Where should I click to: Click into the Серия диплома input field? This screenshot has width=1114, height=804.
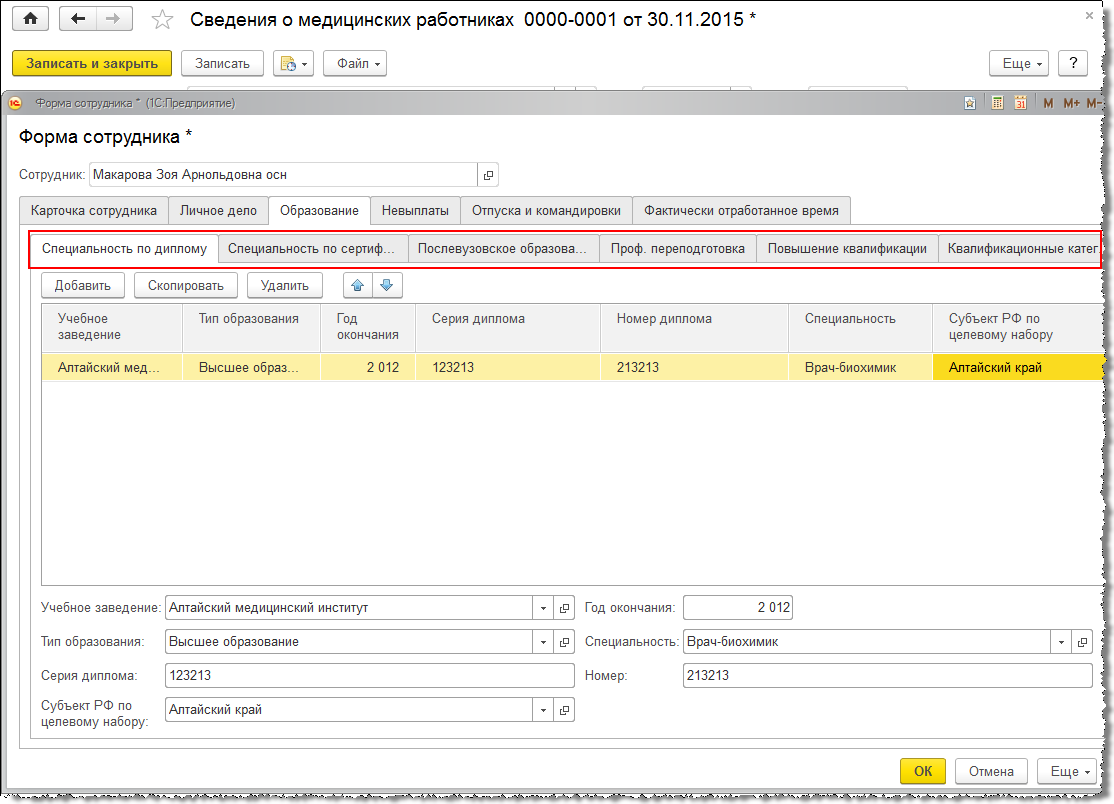point(369,676)
